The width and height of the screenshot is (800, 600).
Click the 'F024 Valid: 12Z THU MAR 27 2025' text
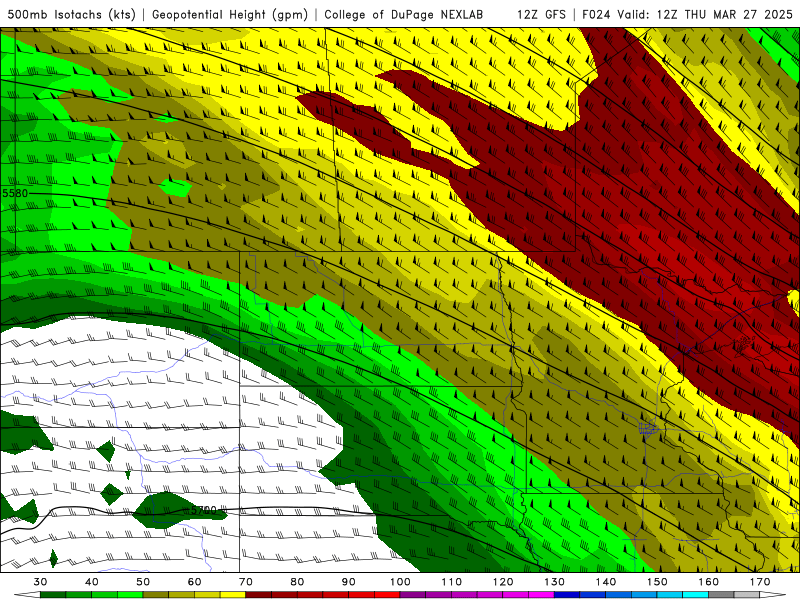(x=687, y=15)
